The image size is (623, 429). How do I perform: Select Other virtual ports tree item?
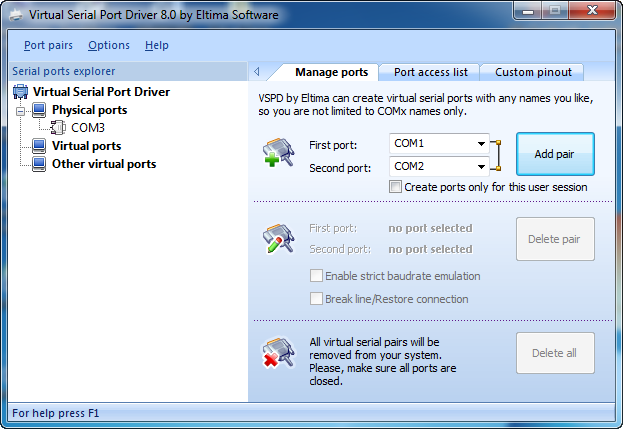tap(104, 164)
